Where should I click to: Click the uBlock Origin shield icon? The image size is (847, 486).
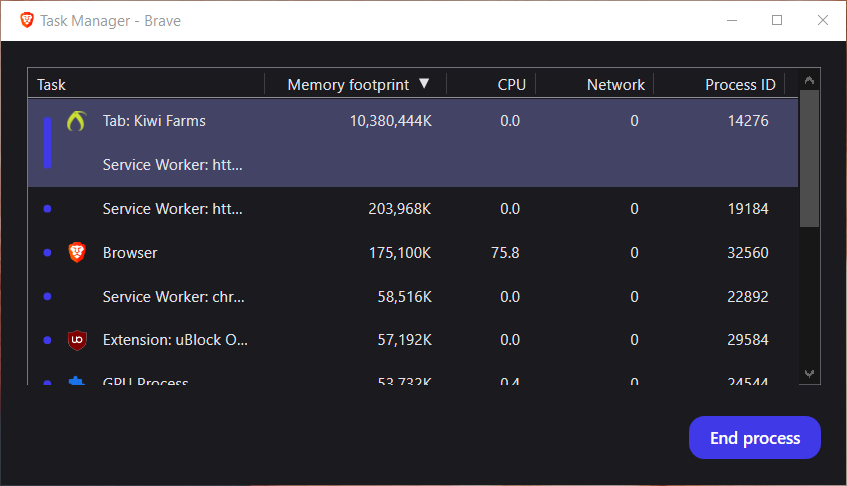point(77,340)
